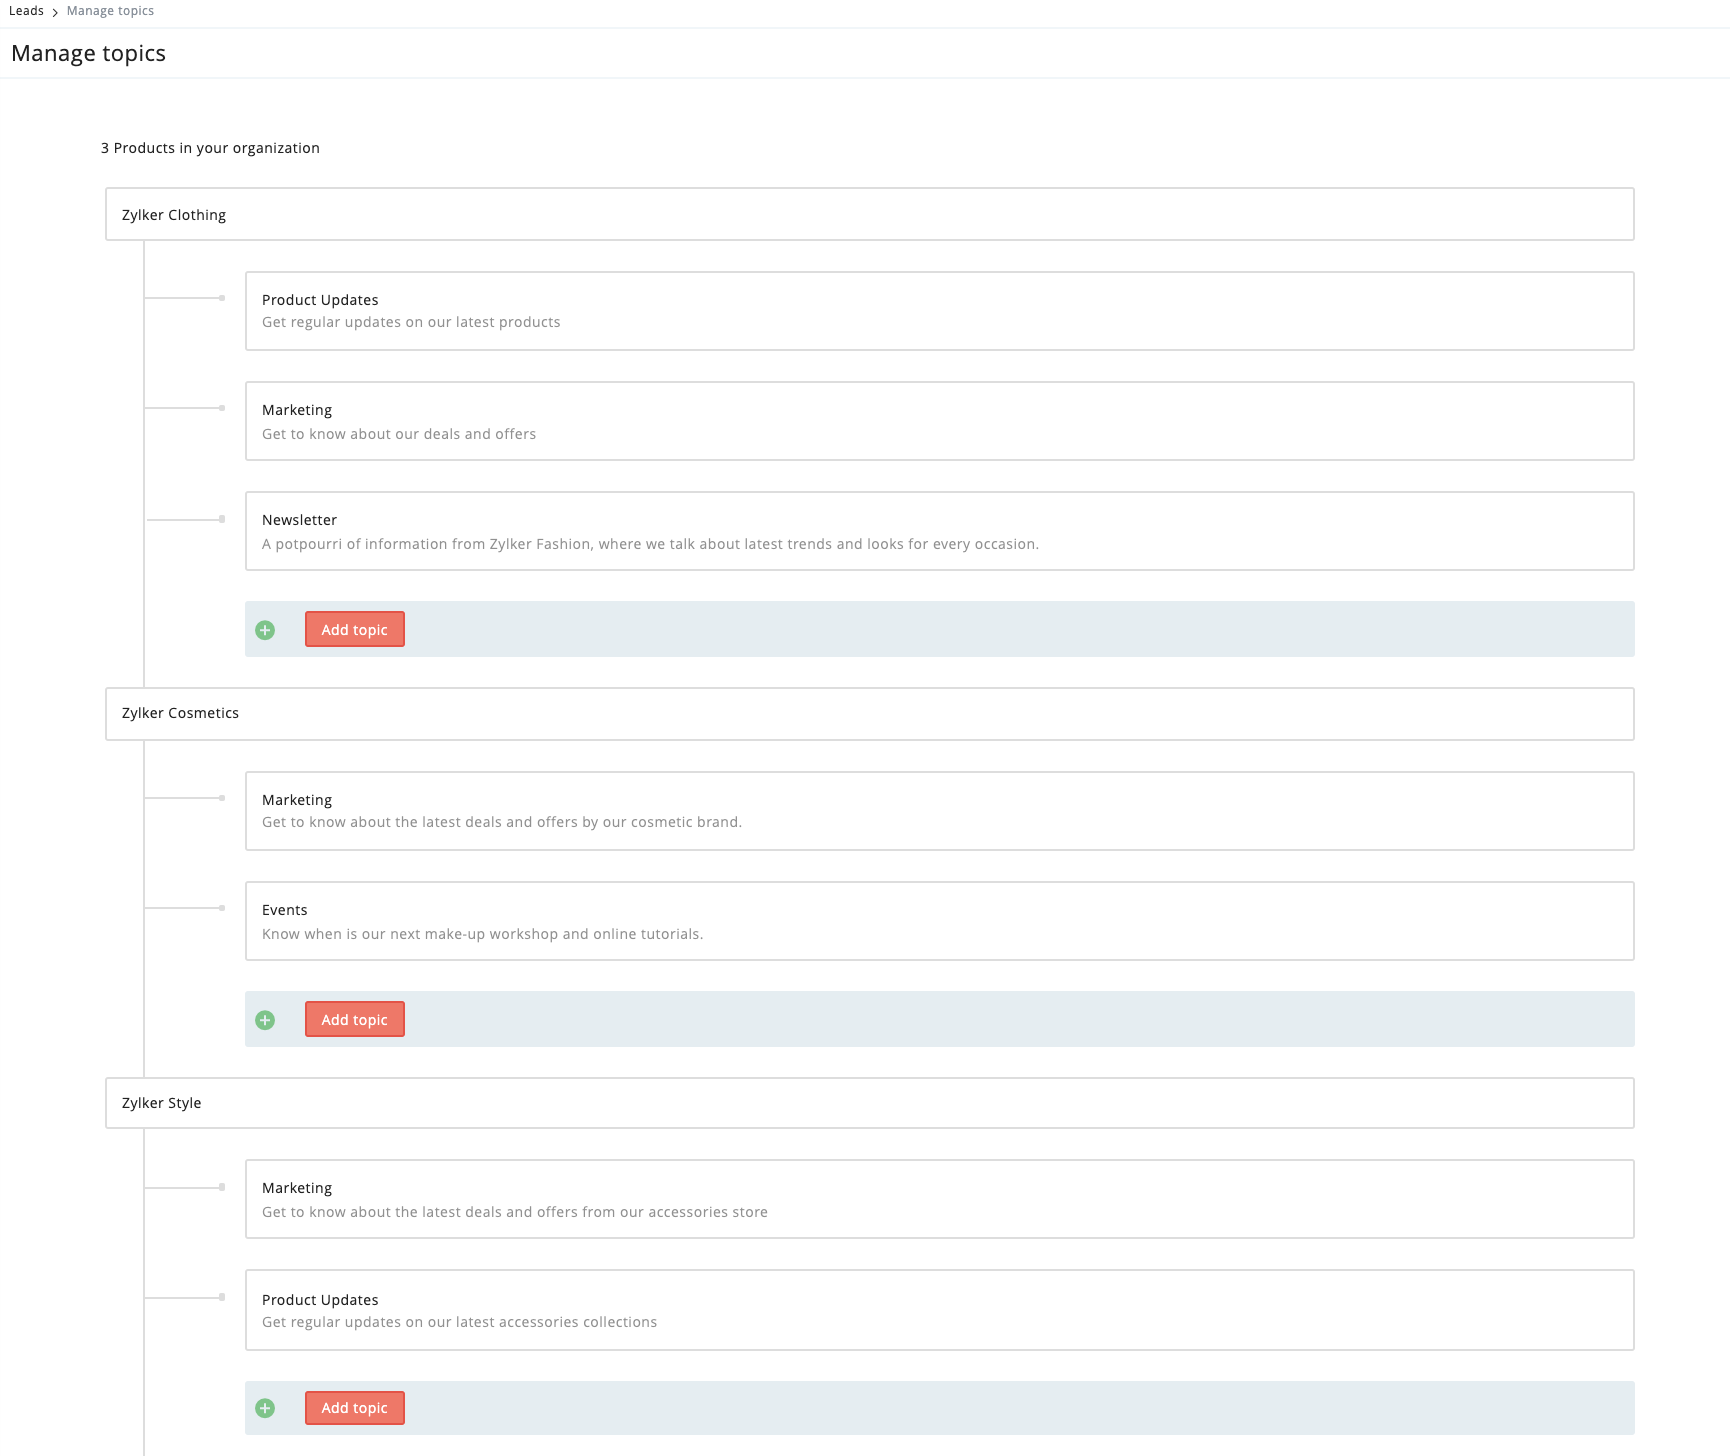Open Marketing topic for accessories store
The width and height of the screenshot is (1730, 1456).
point(939,1199)
